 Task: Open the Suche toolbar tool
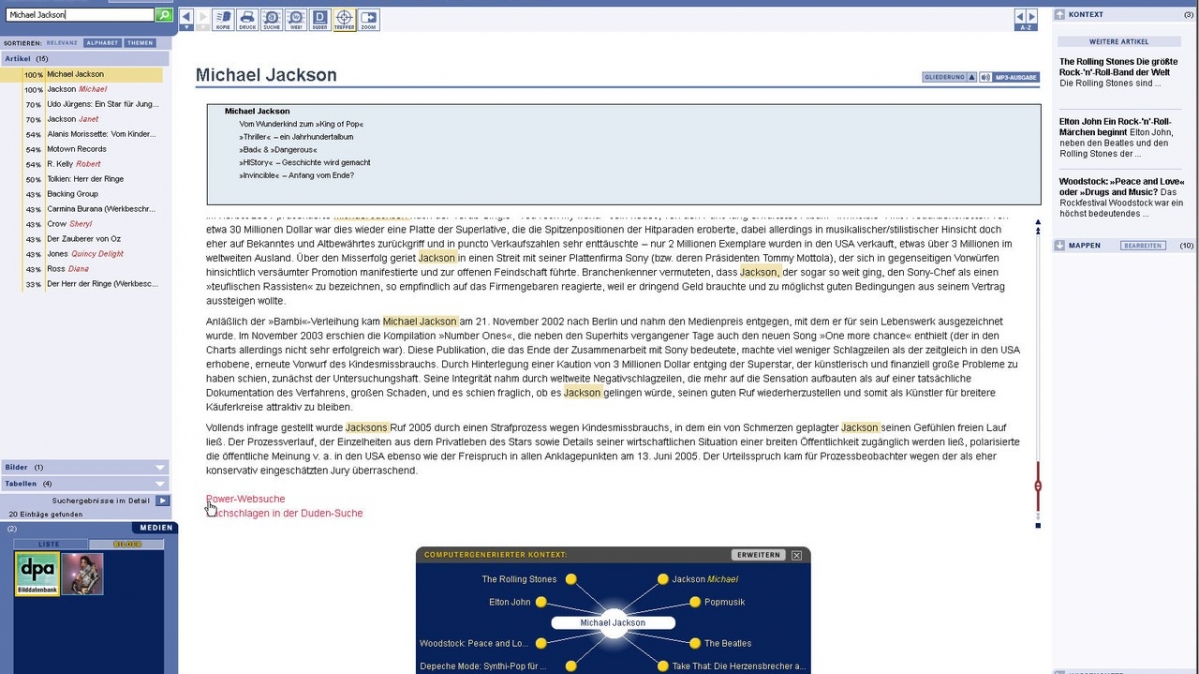click(x=271, y=19)
